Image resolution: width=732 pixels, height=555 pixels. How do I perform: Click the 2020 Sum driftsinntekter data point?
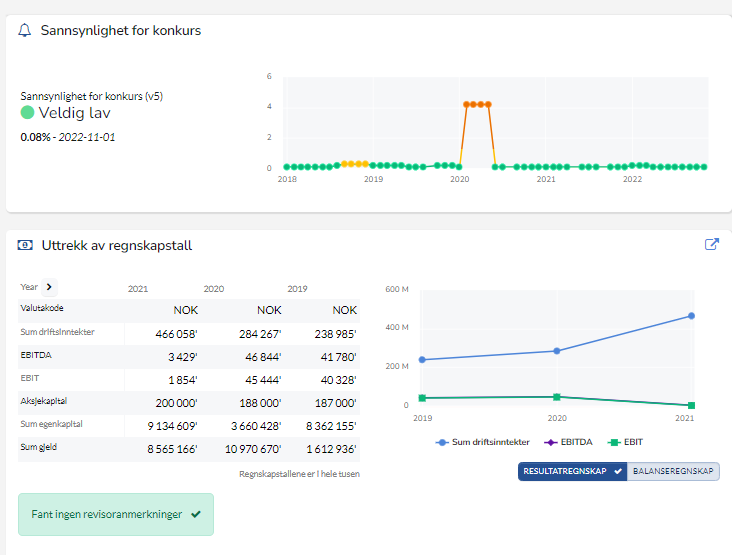[557, 351]
